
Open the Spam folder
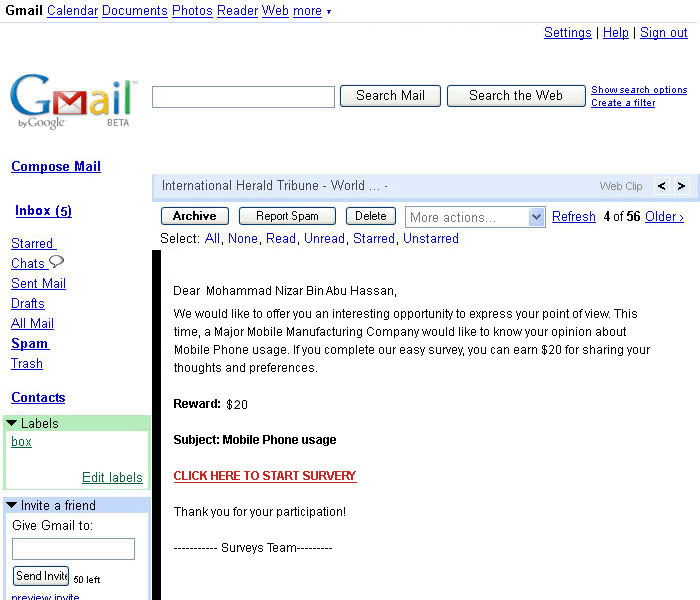pos(29,344)
